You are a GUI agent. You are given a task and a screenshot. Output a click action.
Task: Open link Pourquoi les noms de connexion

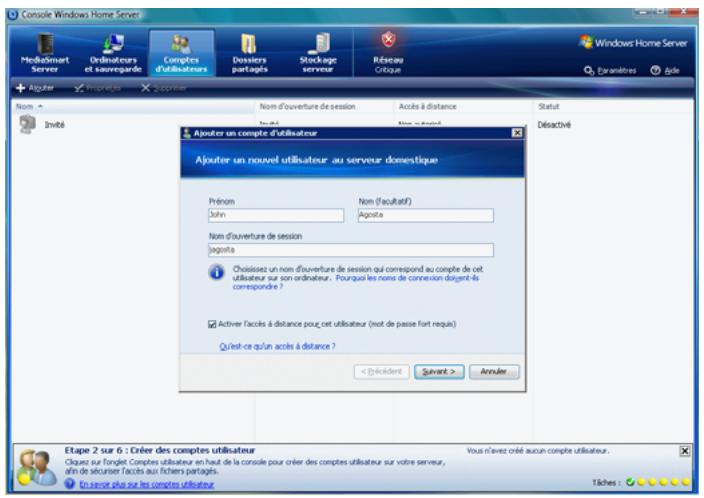pyautogui.click(x=356, y=282)
